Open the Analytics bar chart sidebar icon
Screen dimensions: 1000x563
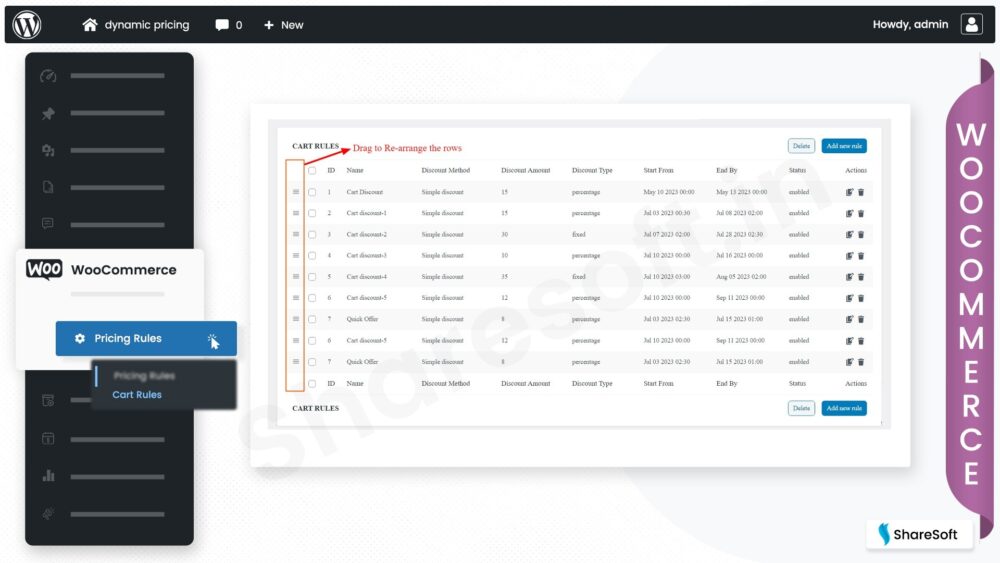[x=48, y=476]
